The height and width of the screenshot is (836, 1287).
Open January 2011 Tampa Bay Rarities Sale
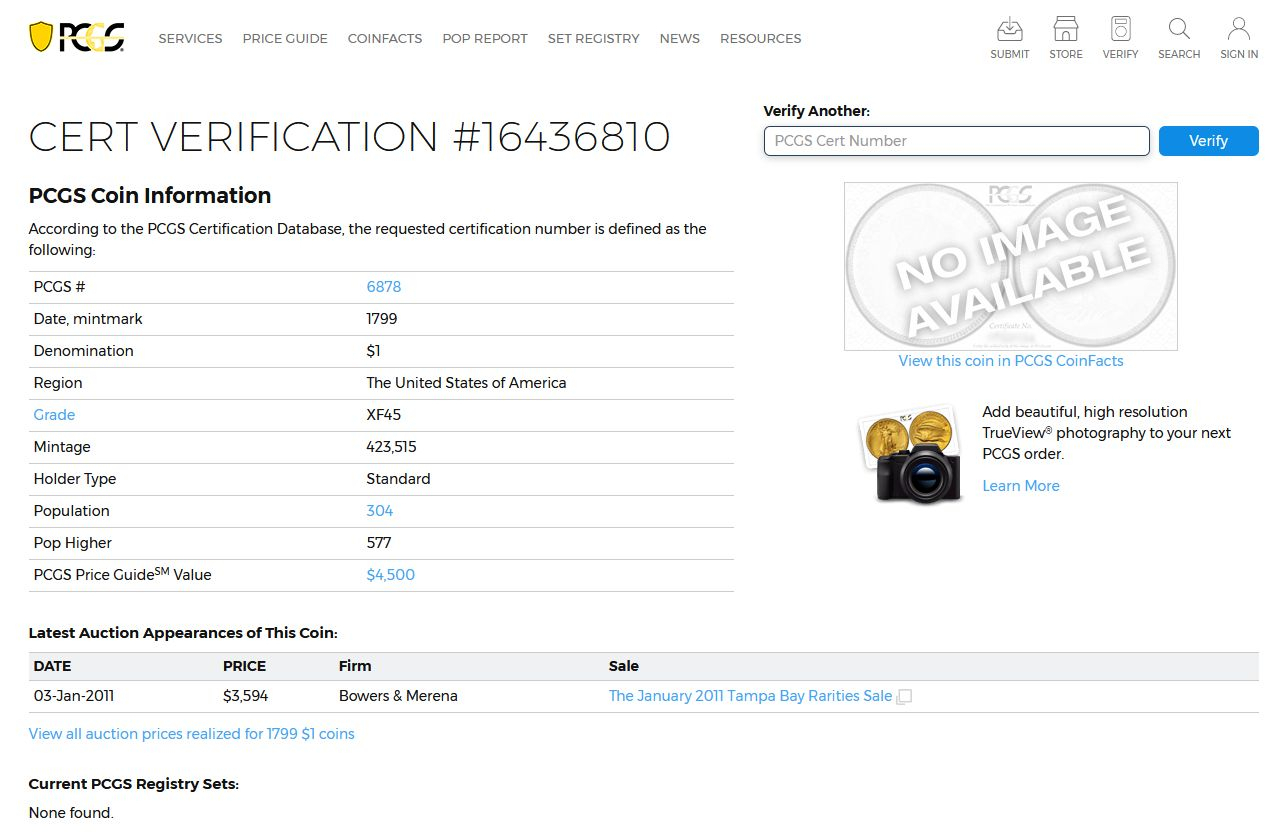pyautogui.click(x=750, y=696)
